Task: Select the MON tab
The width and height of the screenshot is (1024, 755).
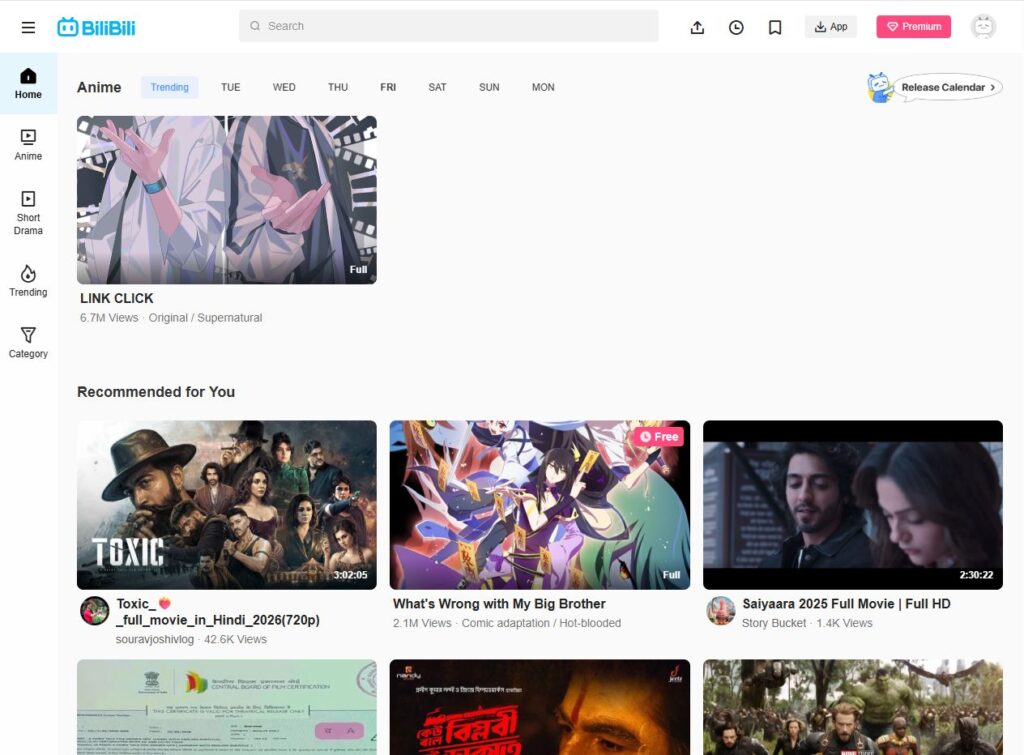Action: pyautogui.click(x=543, y=87)
